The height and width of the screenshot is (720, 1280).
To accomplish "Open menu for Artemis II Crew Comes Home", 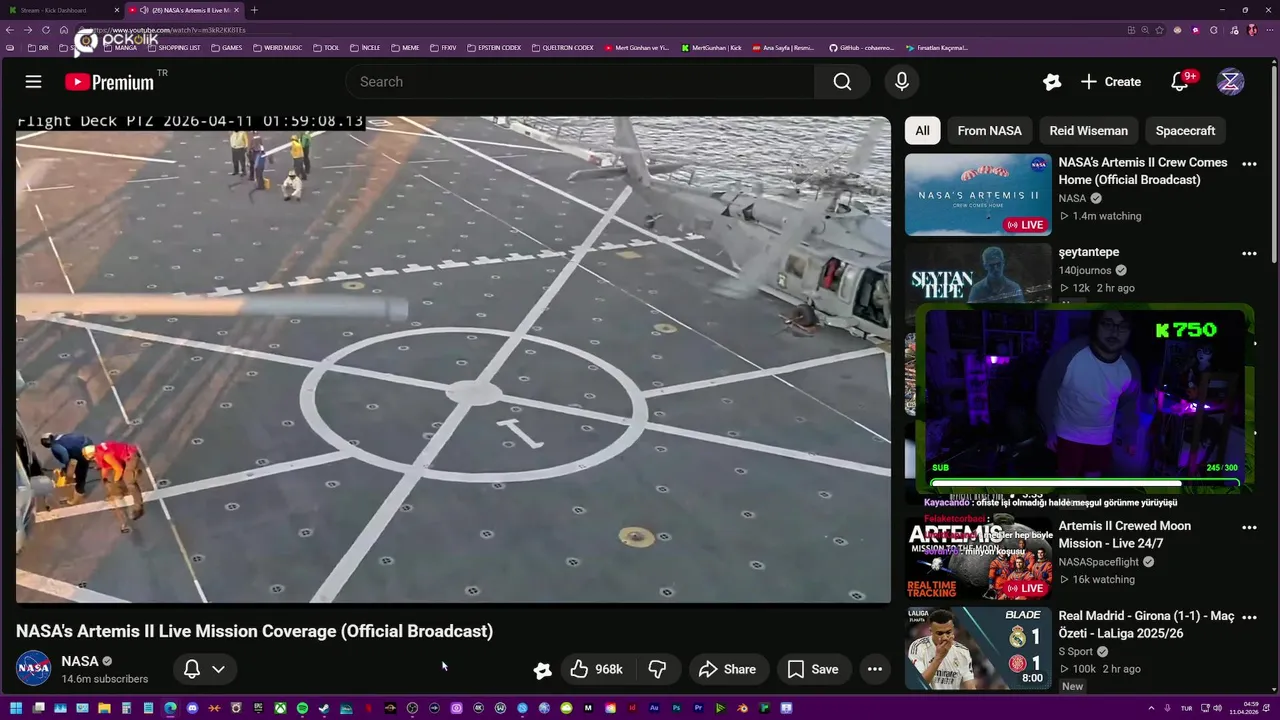I will (x=1249, y=164).
